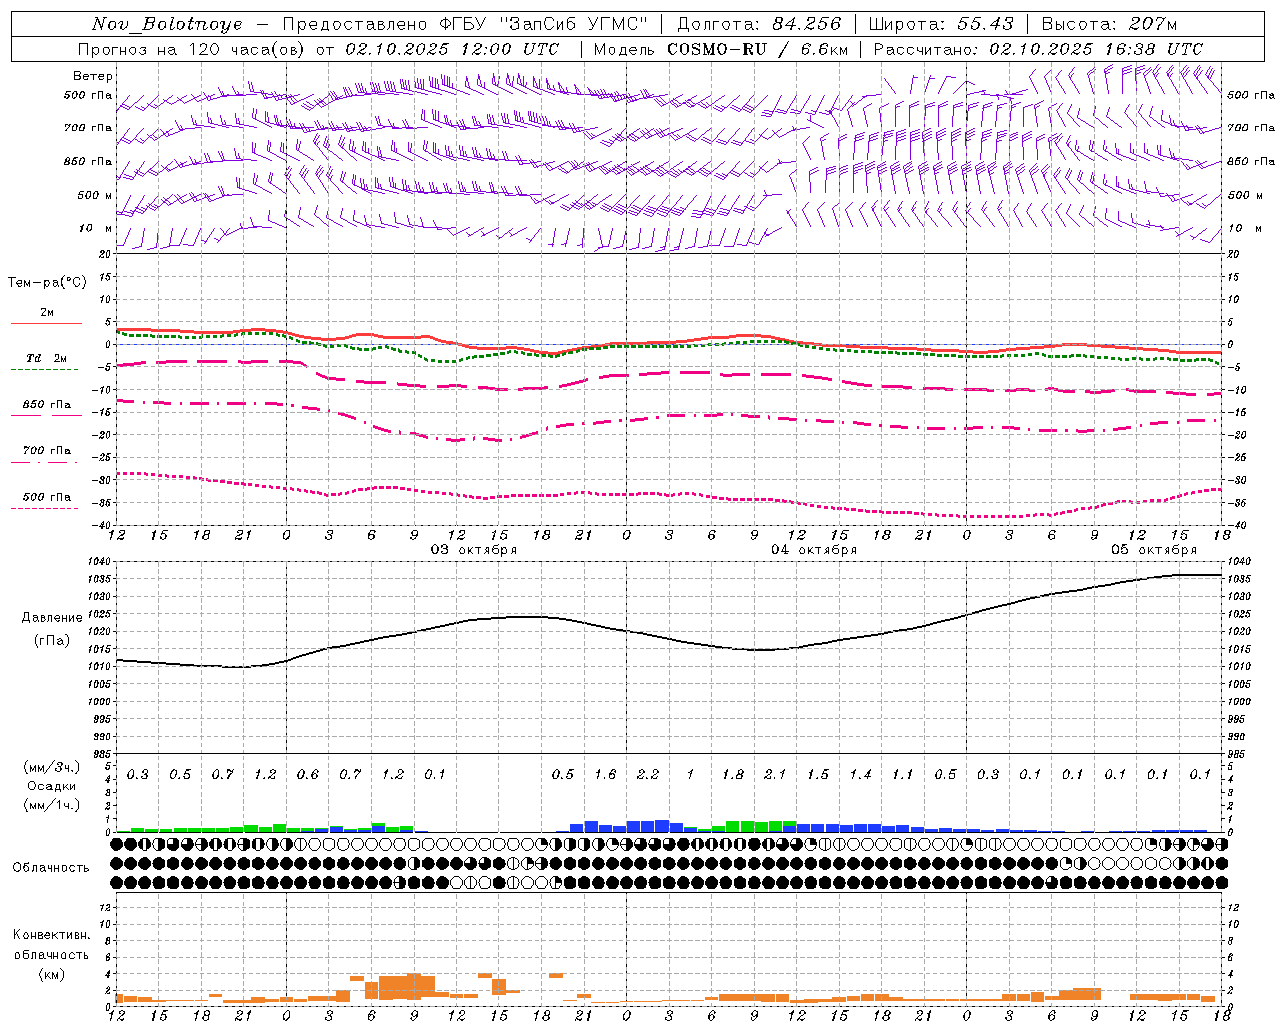Viewport: 1280px width, 1024px height.
Task: Select the precipitation value "2.1"
Action: click(775, 774)
